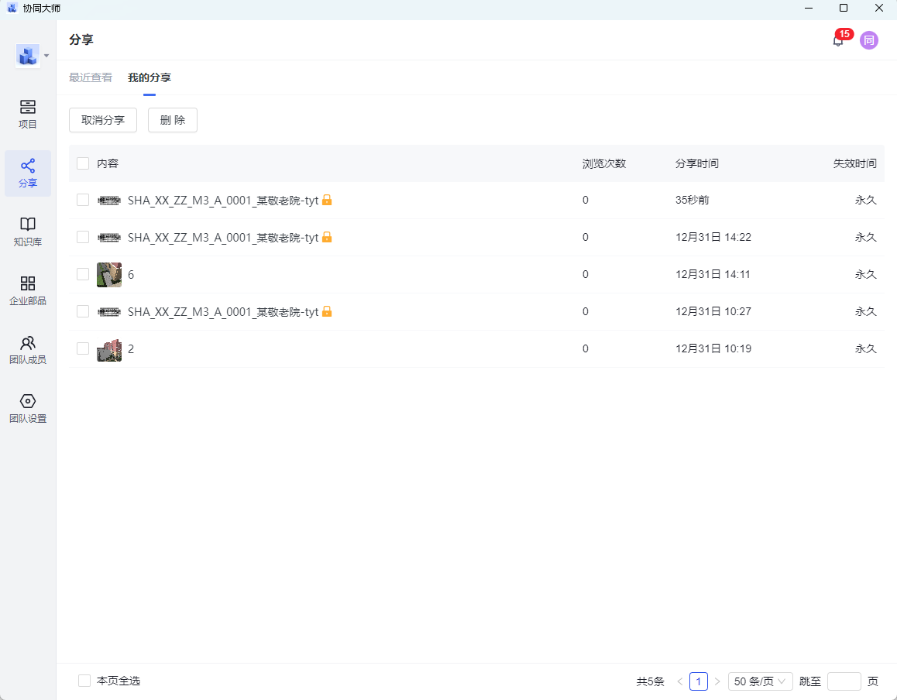This screenshot has width=897, height=700.
Task: Select the 我的分享 tab
Action: (149, 78)
